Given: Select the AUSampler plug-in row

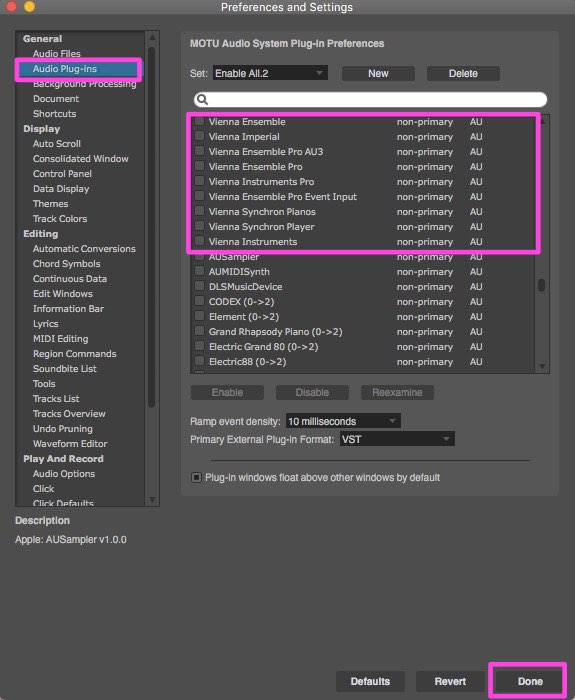Looking at the screenshot, I should pyautogui.click(x=363, y=257).
